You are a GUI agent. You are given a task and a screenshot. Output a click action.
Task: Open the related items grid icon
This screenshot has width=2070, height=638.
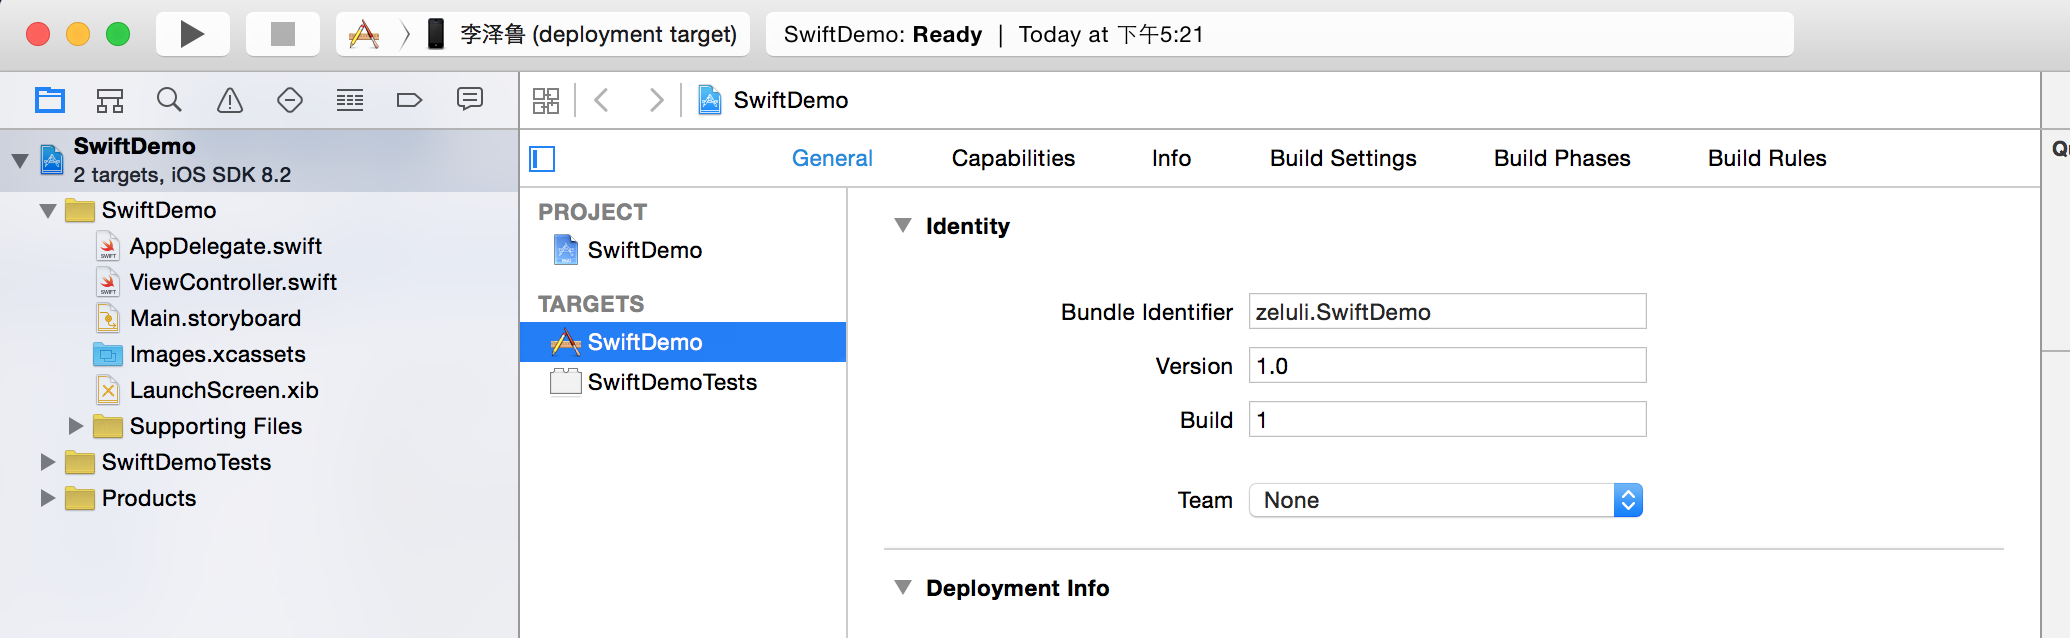pyautogui.click(x=546, y=100)
